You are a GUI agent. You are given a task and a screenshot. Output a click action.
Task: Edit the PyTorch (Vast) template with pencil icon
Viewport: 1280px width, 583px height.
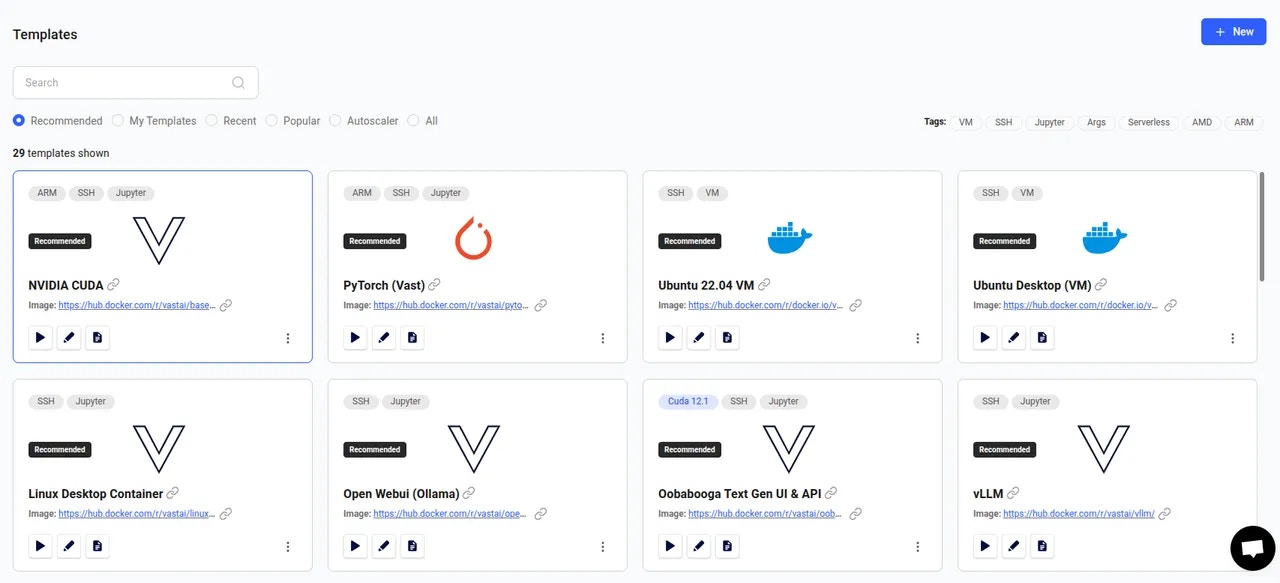pos(383,337)
